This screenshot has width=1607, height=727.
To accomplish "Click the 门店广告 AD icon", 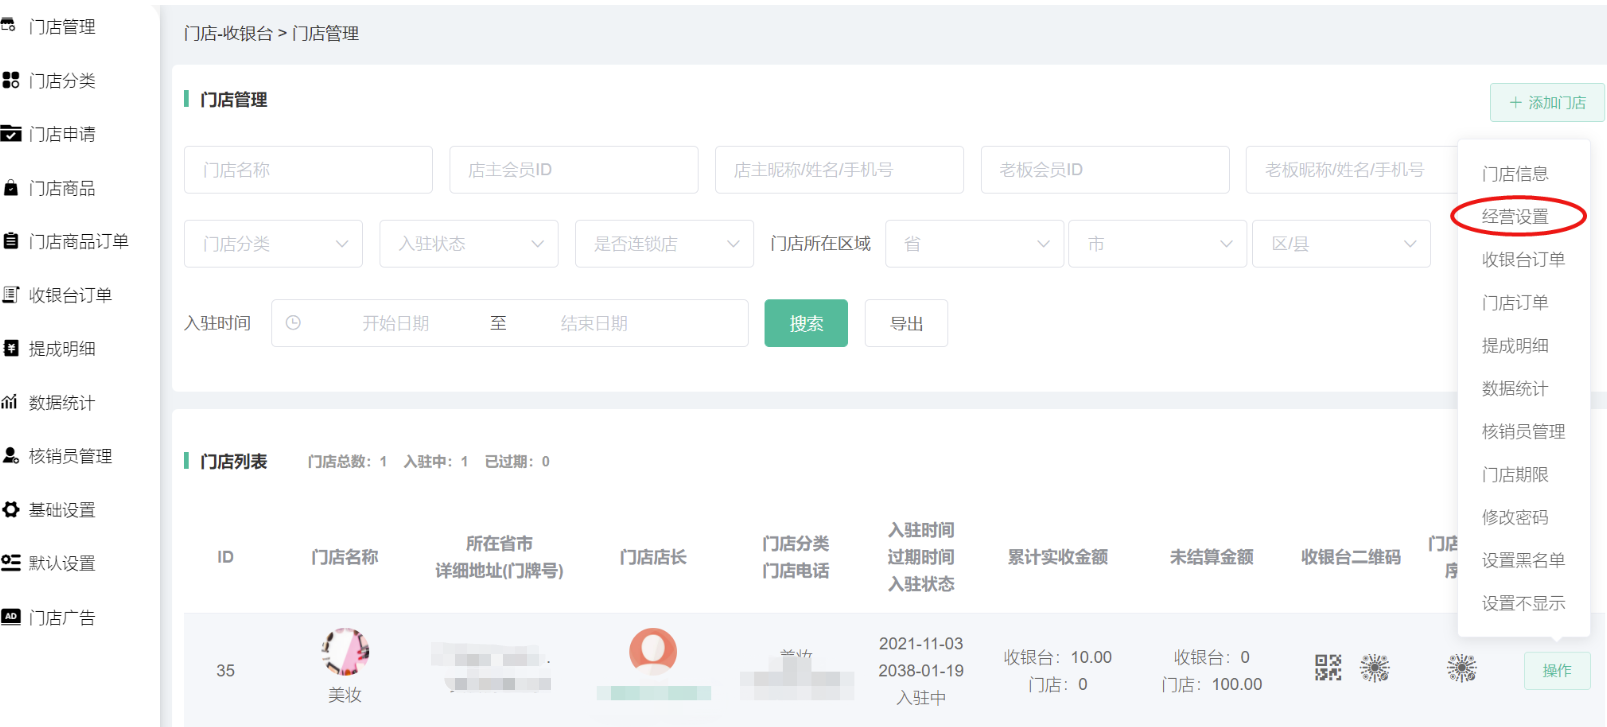I will coord(11,617).
